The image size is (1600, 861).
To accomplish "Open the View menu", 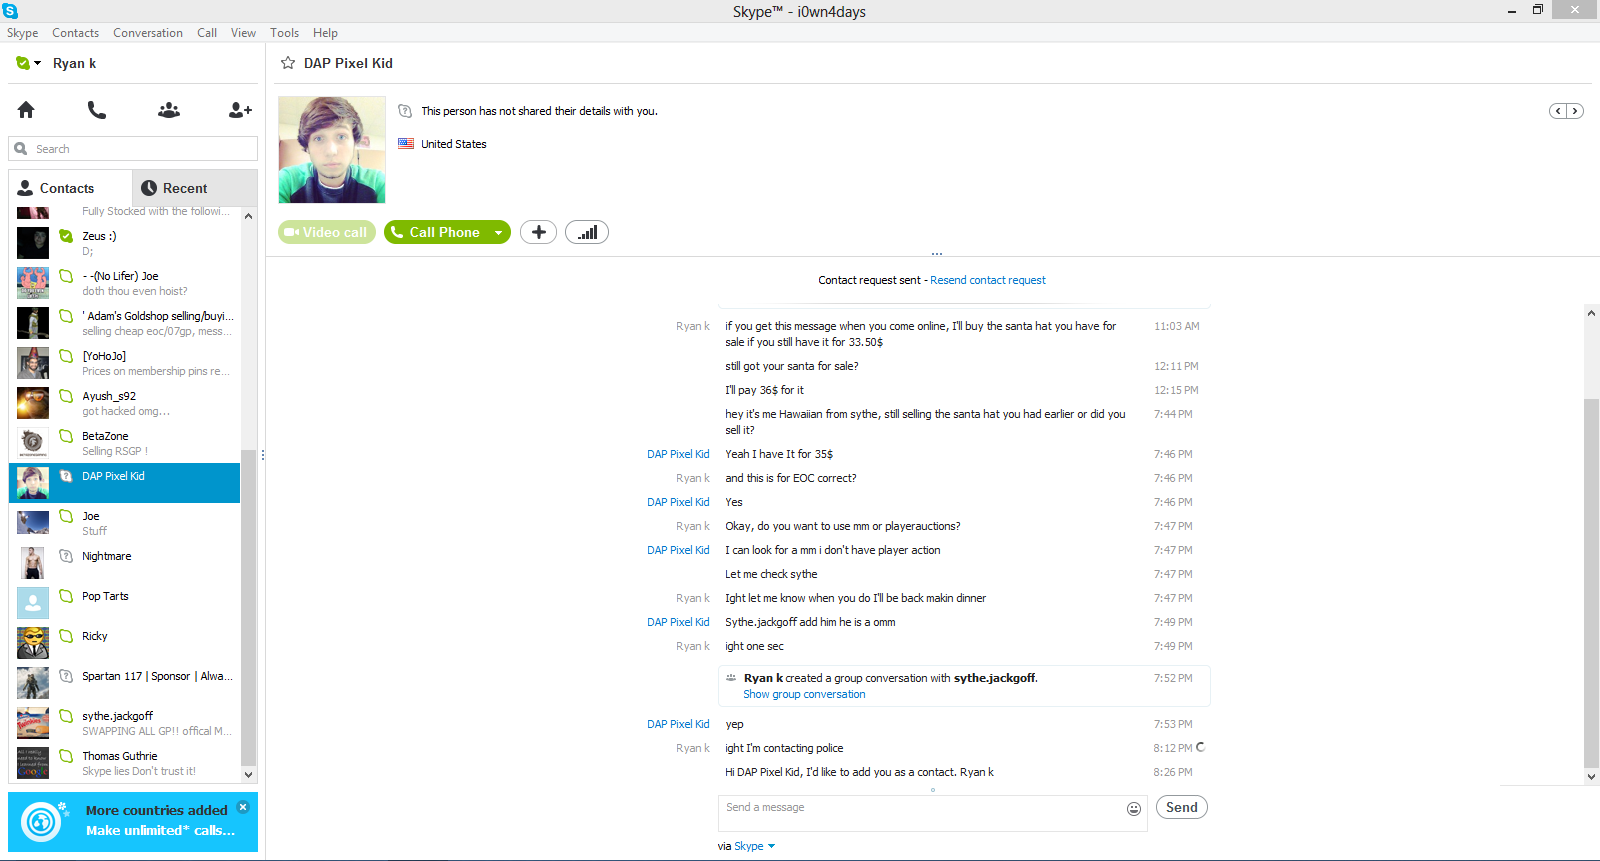I will click(x=243, y=33).
